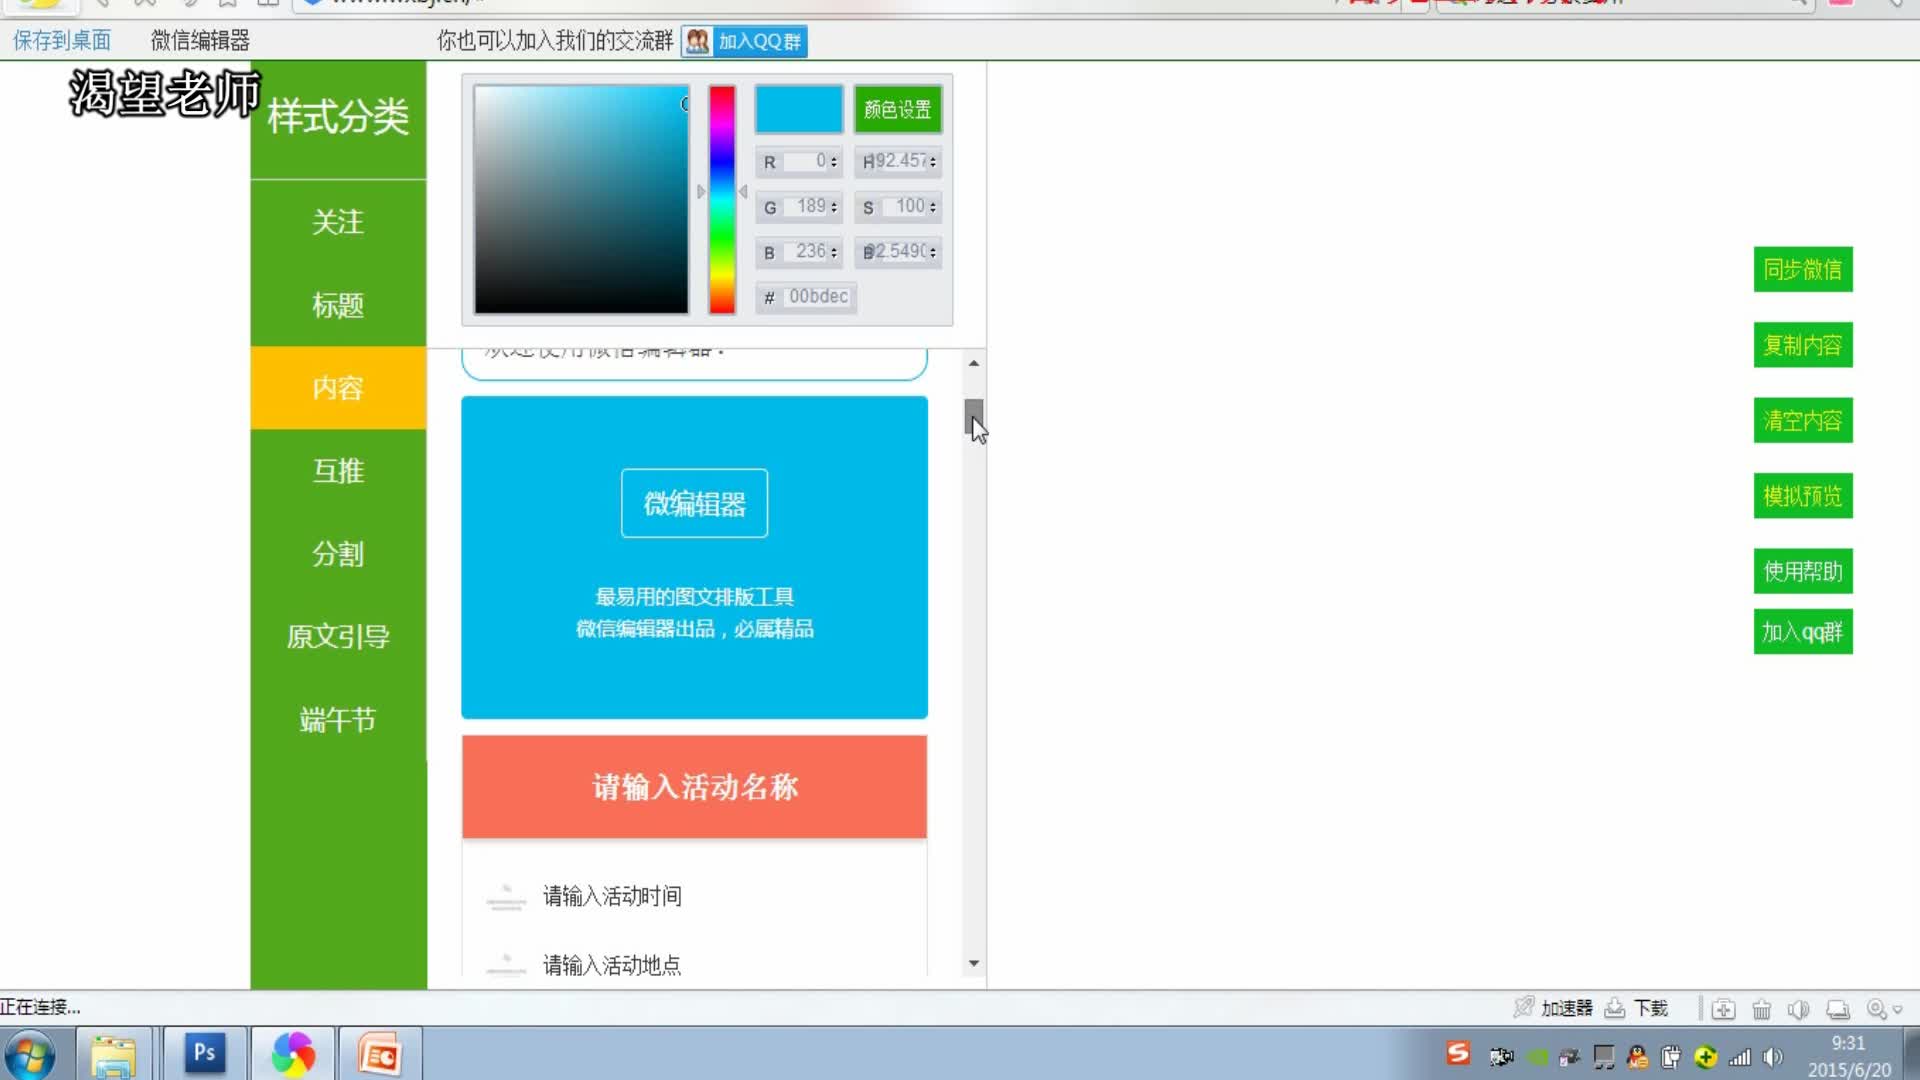Increment the R value stepper
This screenshot has width=1920, height=1080.
[x=834, y=158]
